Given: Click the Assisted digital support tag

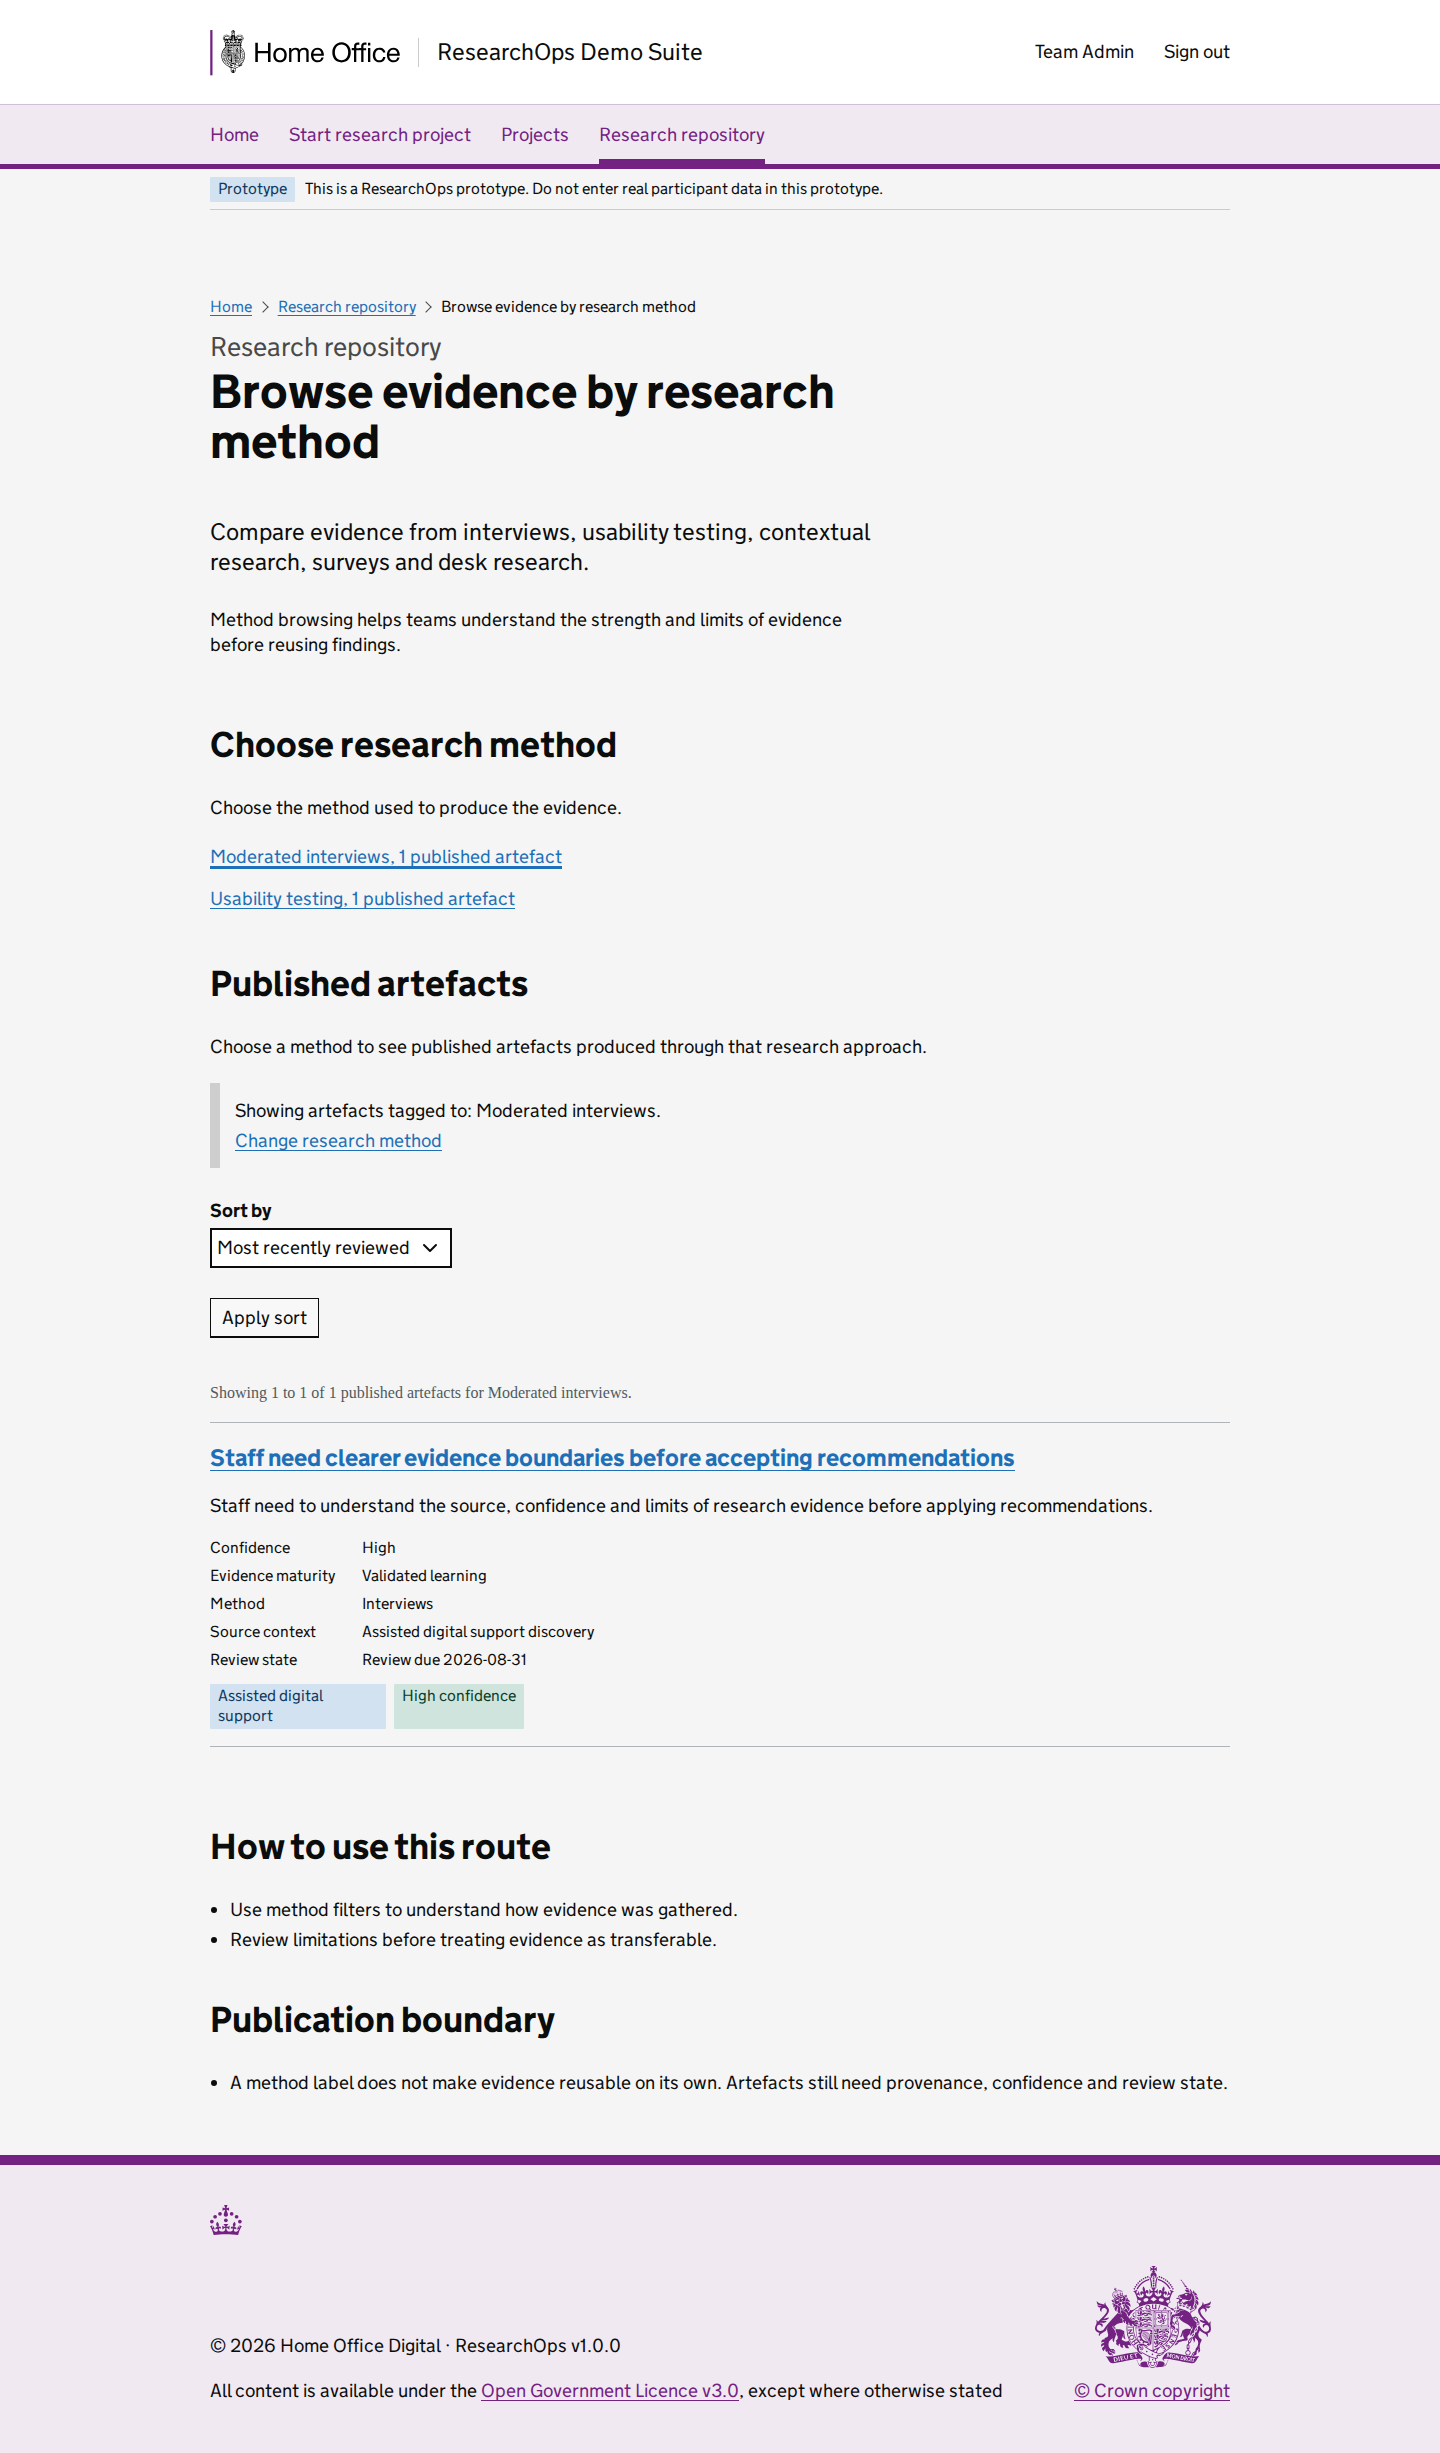Looking at the screenshot, I should pos(298,1706).
